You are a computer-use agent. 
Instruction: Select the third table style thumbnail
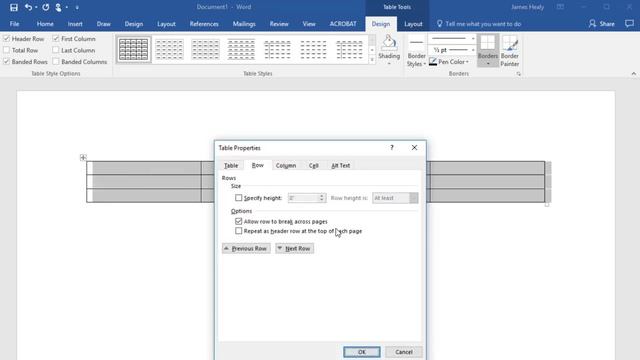(205, 49)
